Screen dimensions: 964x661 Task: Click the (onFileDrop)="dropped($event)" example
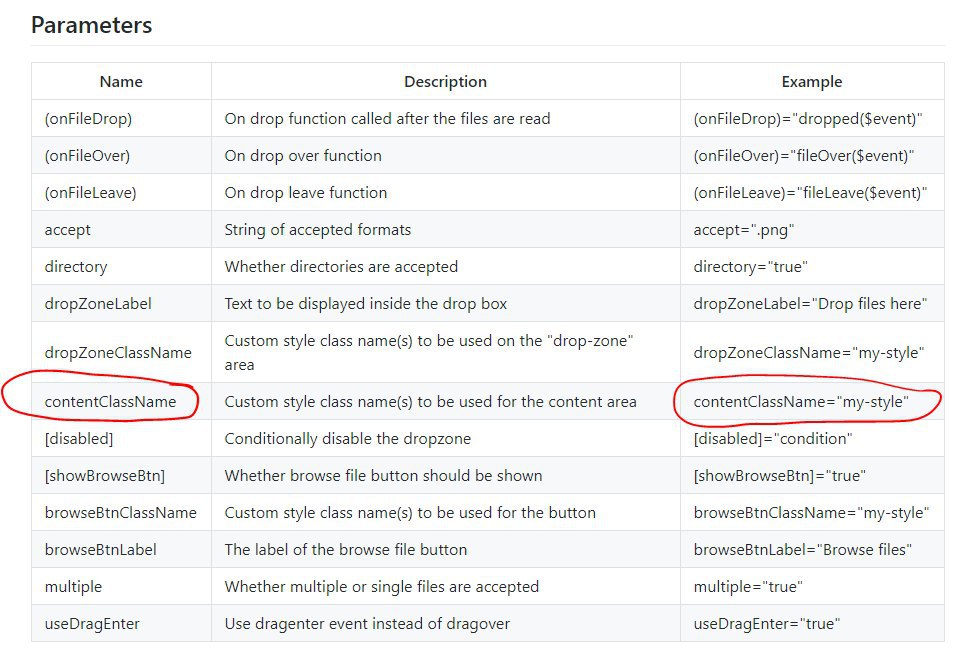tap(808, 119)
